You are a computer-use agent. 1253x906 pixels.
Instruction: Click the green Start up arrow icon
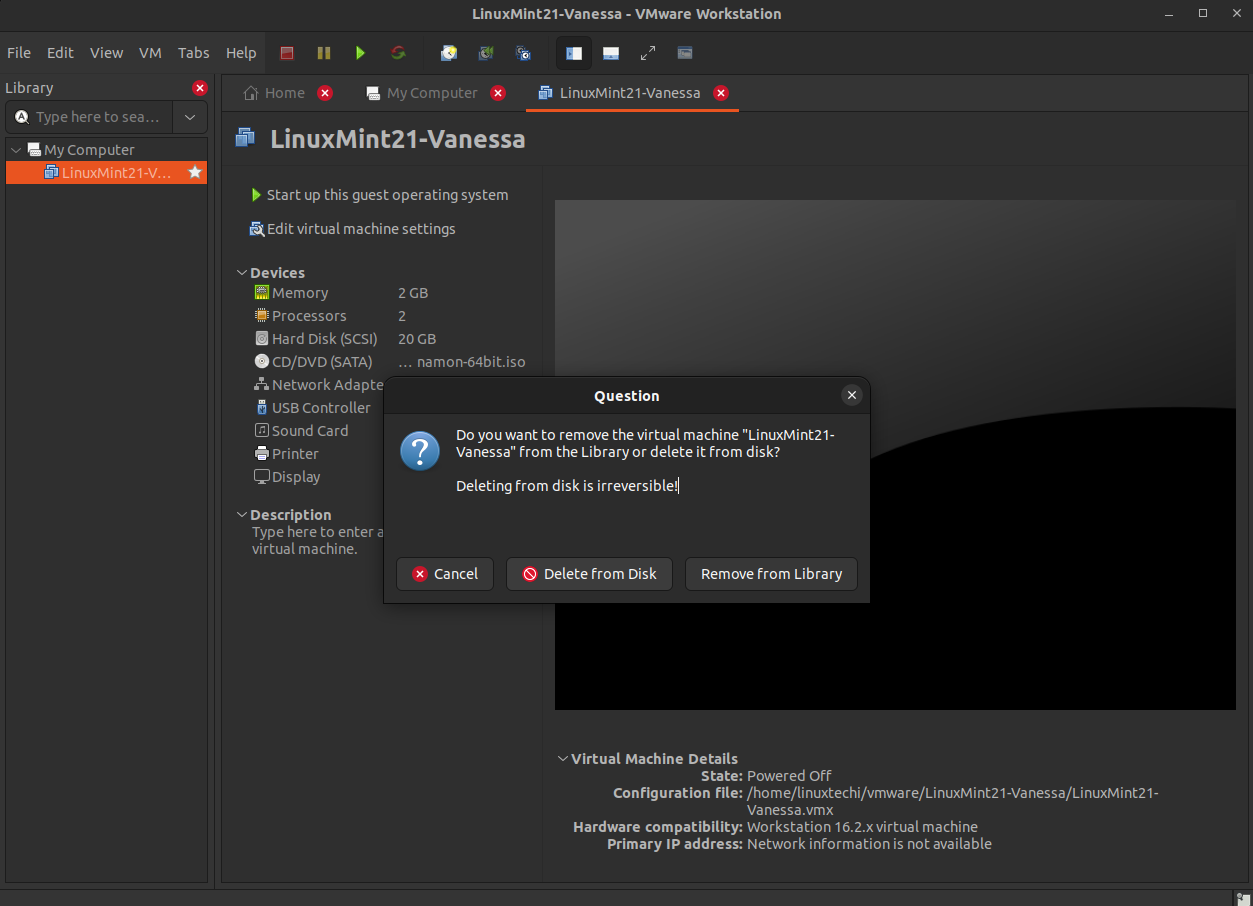point(257,195)
